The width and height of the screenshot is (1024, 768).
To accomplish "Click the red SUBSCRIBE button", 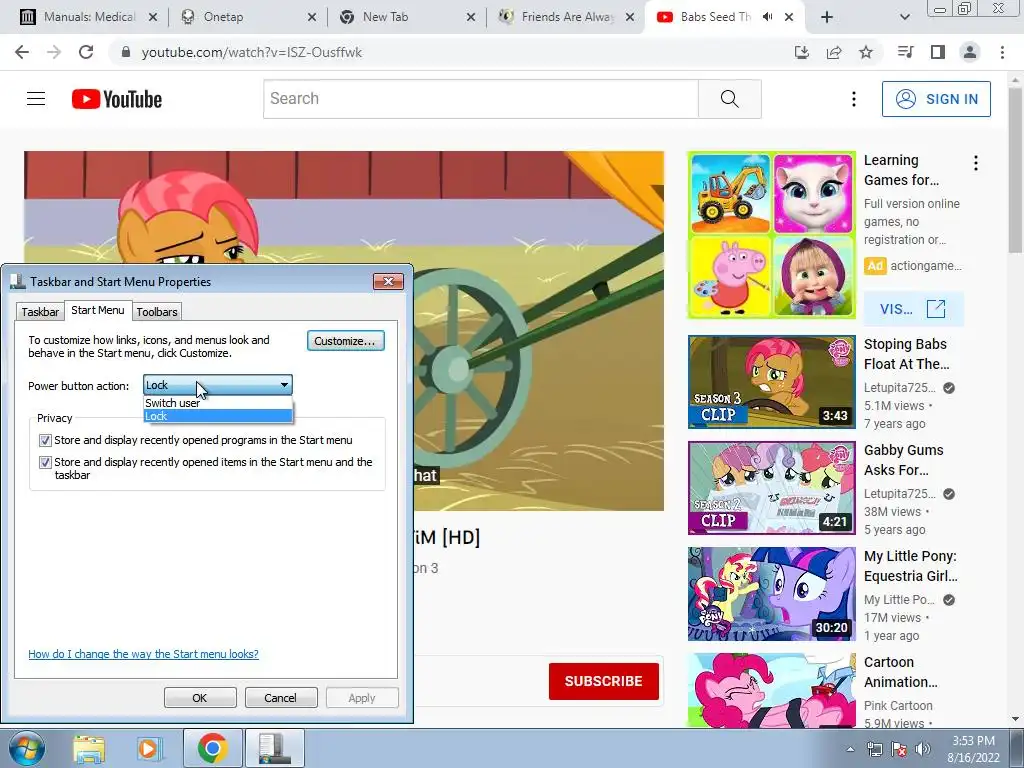I will click(x=603, y=681).
